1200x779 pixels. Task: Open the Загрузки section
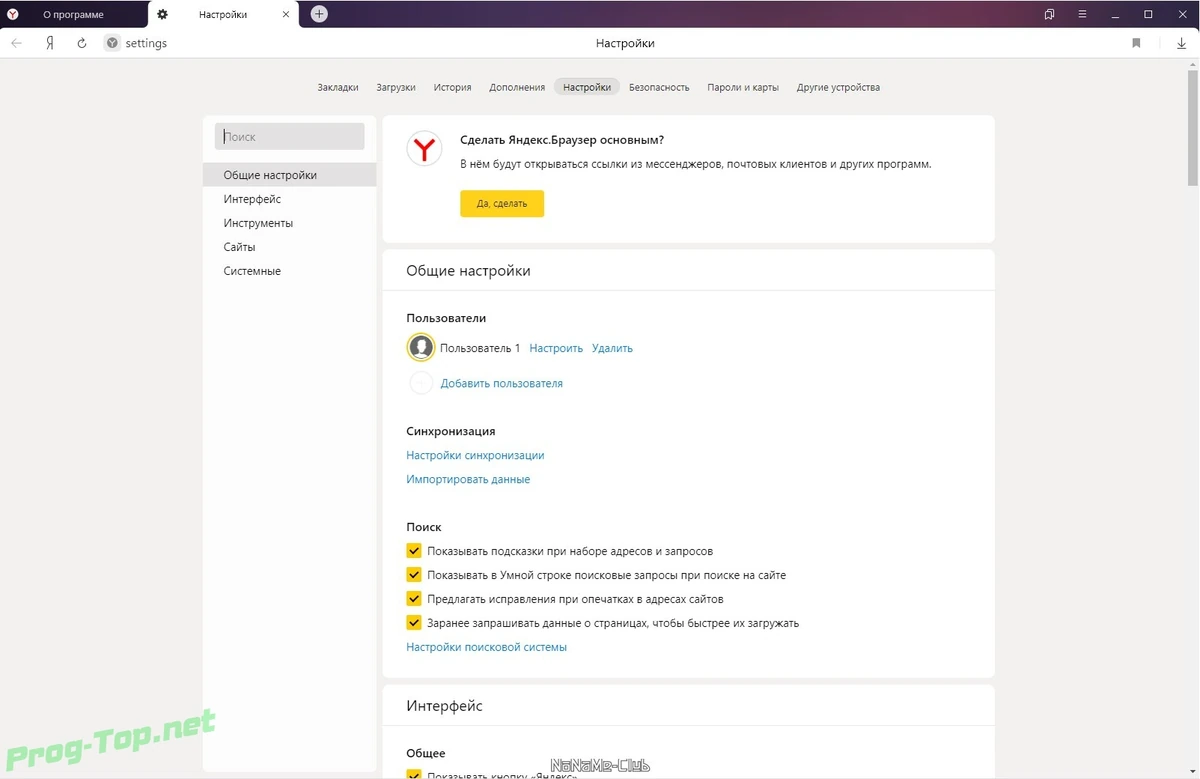(x=396, y=87)
